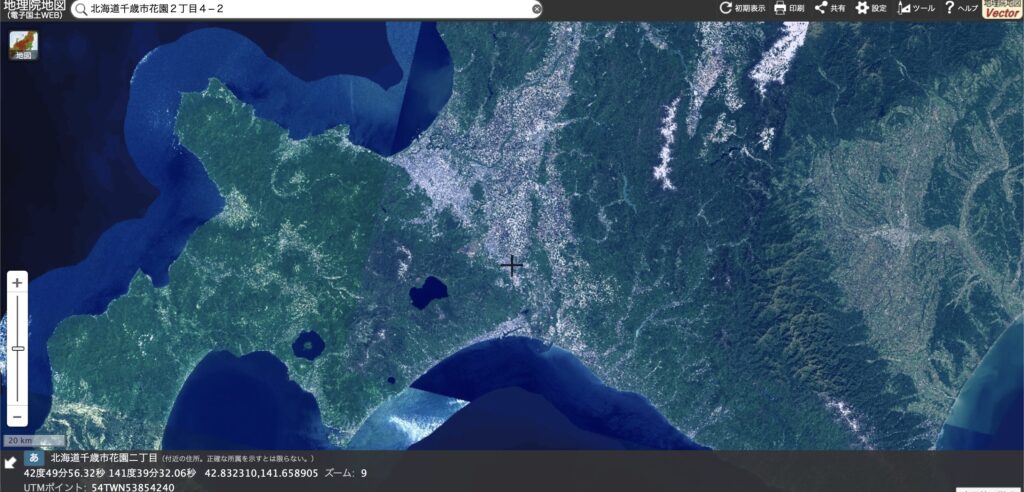Screen dimensions: 1024x492
Task: Click the crosshair at map center
Action: coord(512,265)
